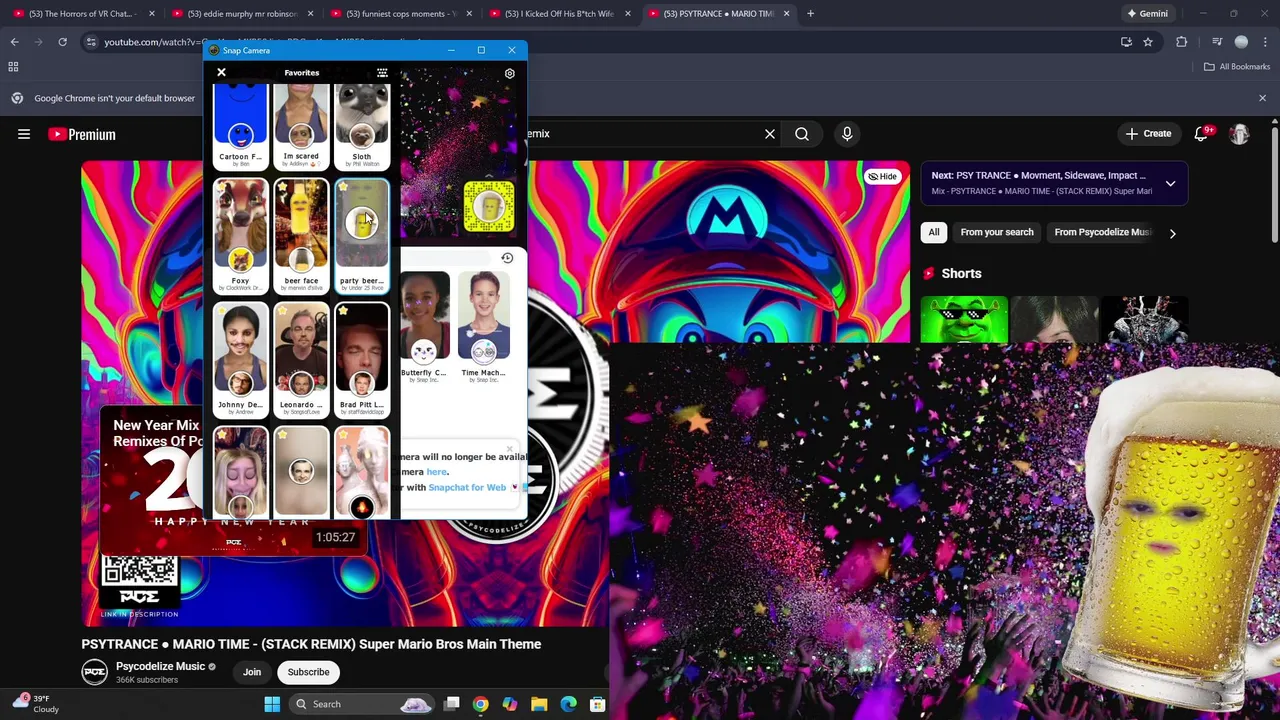Image resolution: width=1280 pixels, height=720 pixels.
Task: Hide the autoplay Next panel
Action: [882, 176]
